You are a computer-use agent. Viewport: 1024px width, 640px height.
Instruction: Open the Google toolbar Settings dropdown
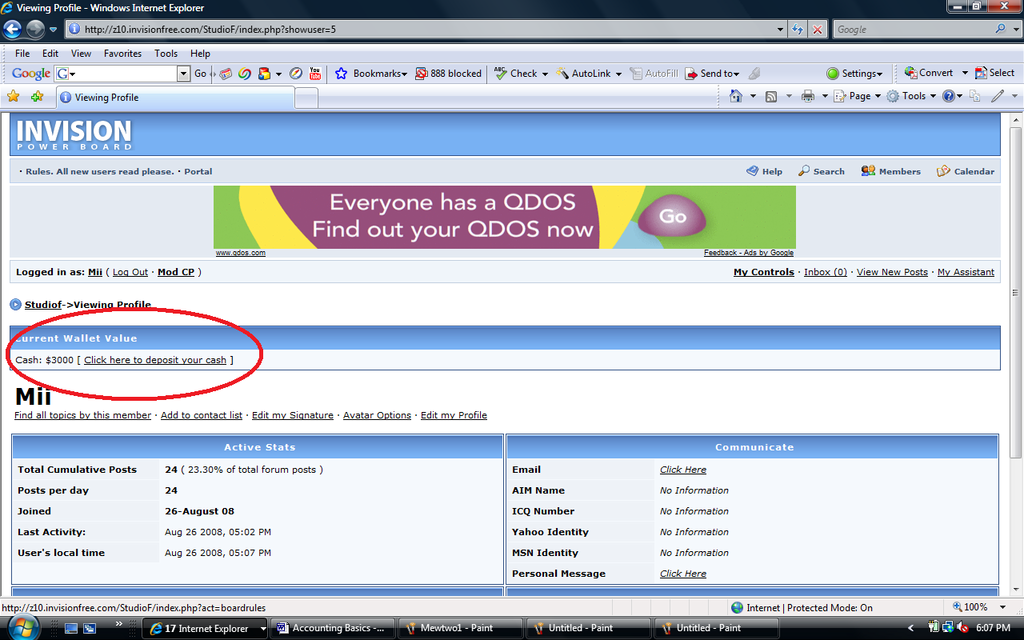click(855, 73)
